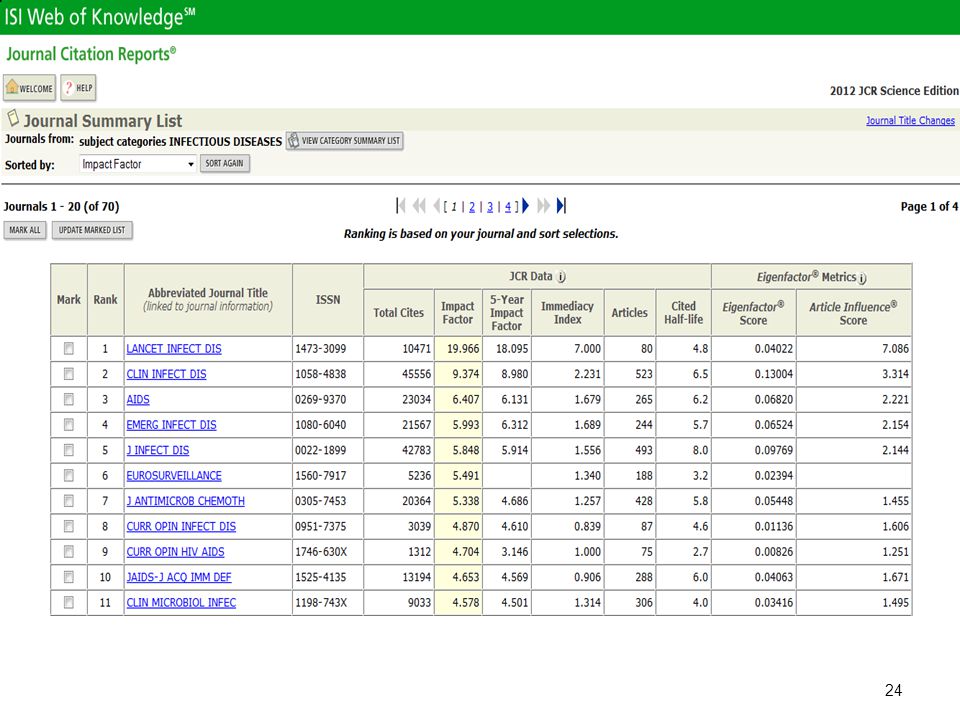960x720 pixels.
Task: Mark the CLIN MICROBIOL INFEC checkbox
Action: point(69,602)
